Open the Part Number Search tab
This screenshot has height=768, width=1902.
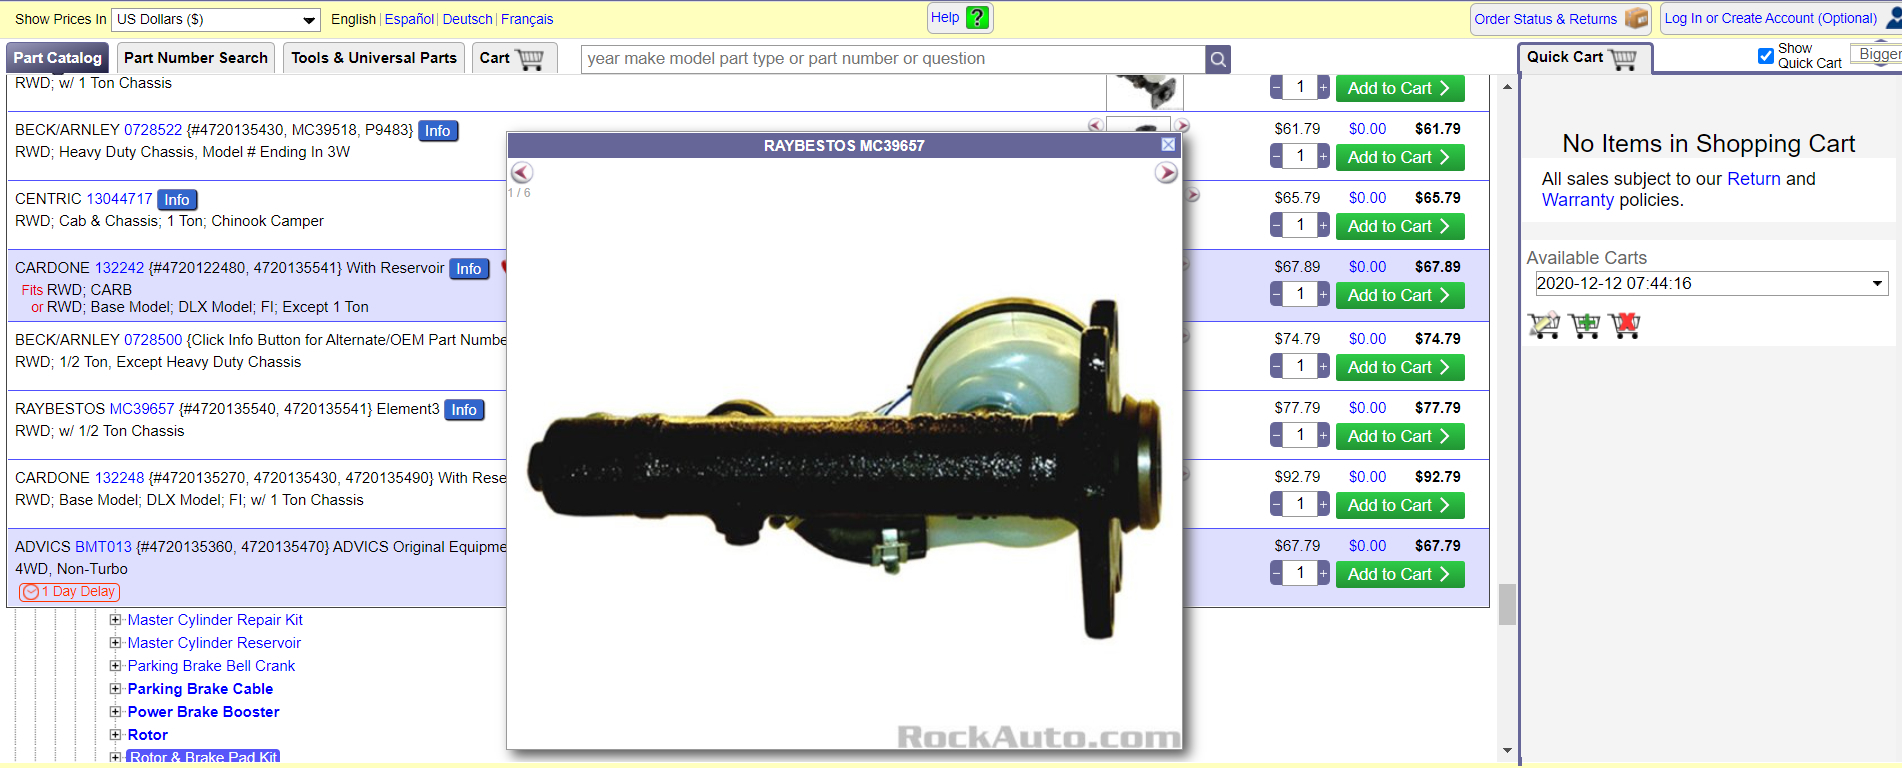tap(196, 58)
